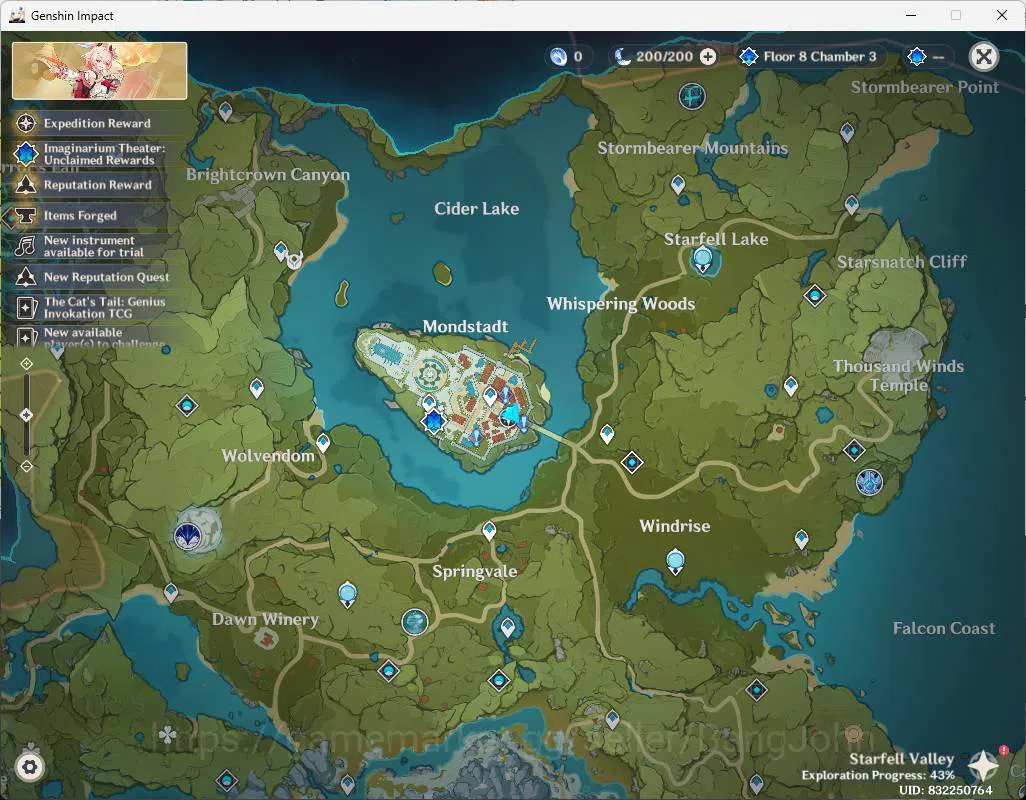
Task: Click the zoom-in button above the zoom slider
Action: click(26, 364)
